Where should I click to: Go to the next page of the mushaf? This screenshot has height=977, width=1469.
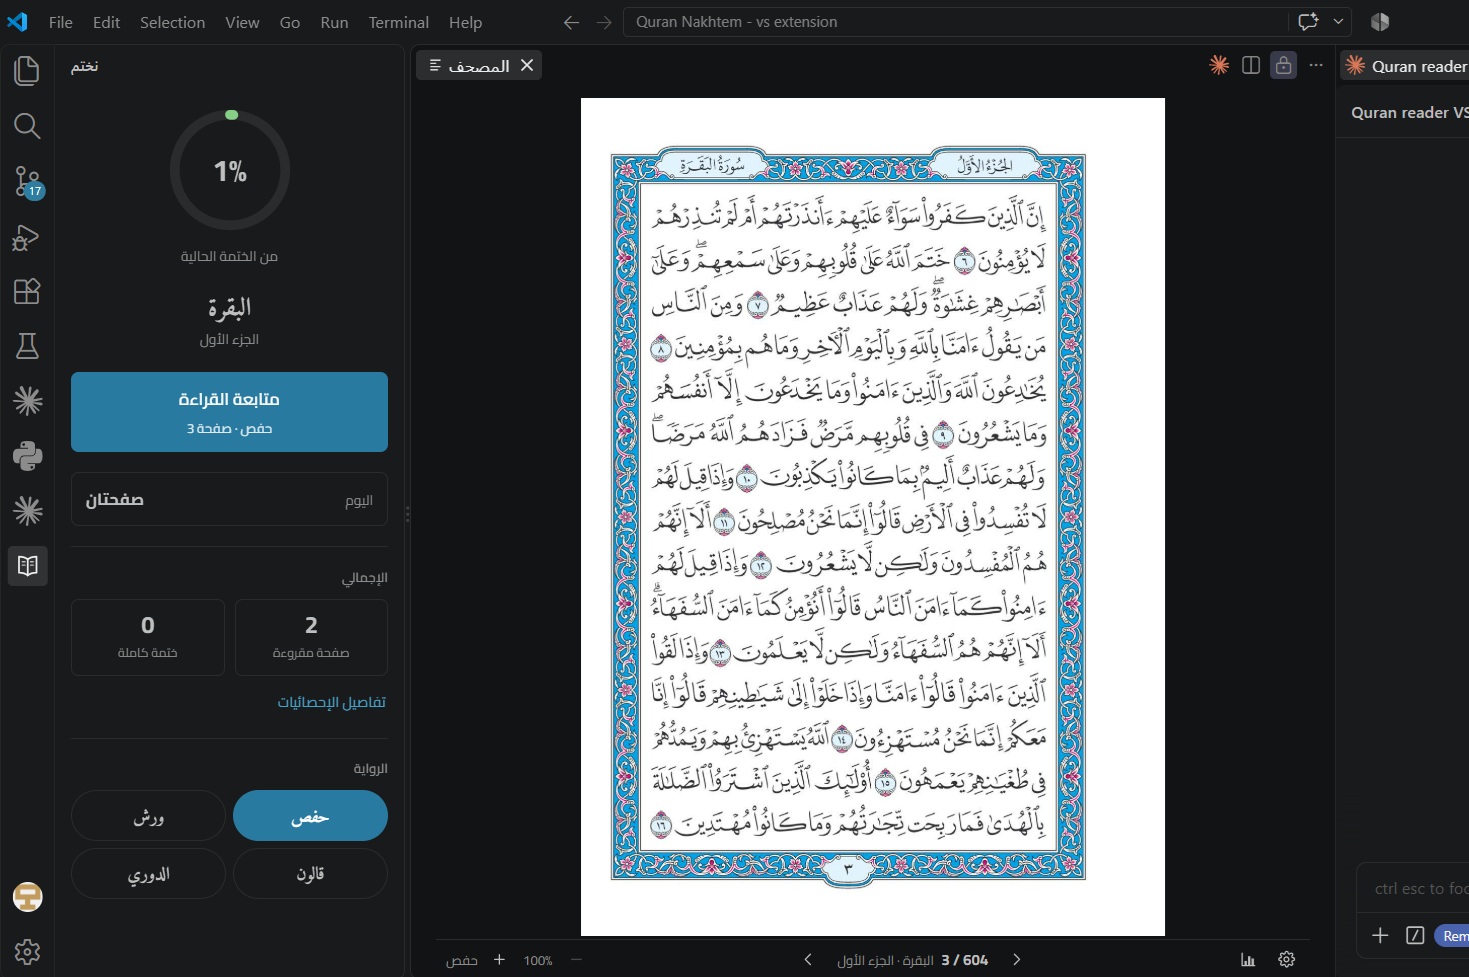1017,959
